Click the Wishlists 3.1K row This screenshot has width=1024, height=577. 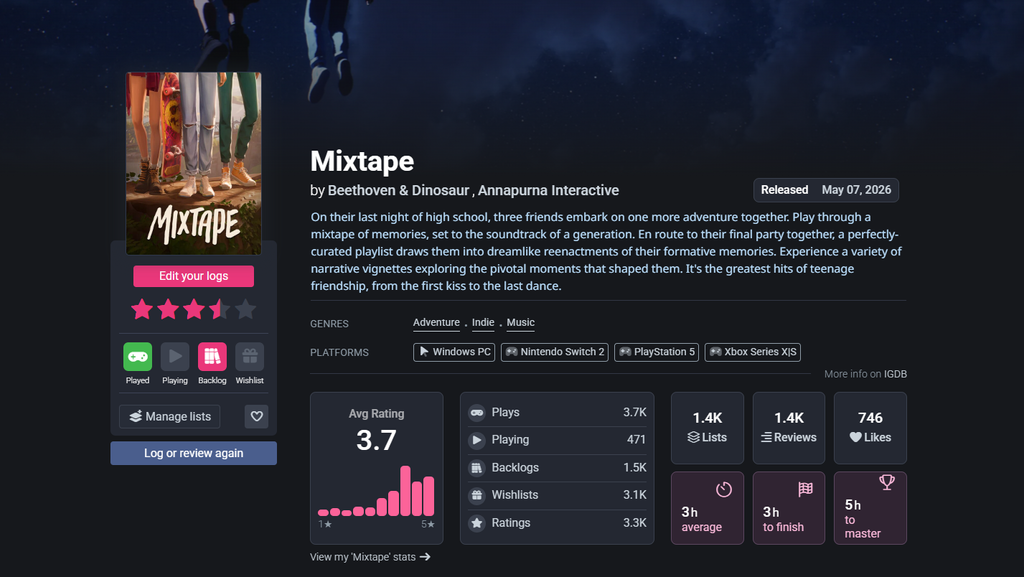tap(557, 495)
